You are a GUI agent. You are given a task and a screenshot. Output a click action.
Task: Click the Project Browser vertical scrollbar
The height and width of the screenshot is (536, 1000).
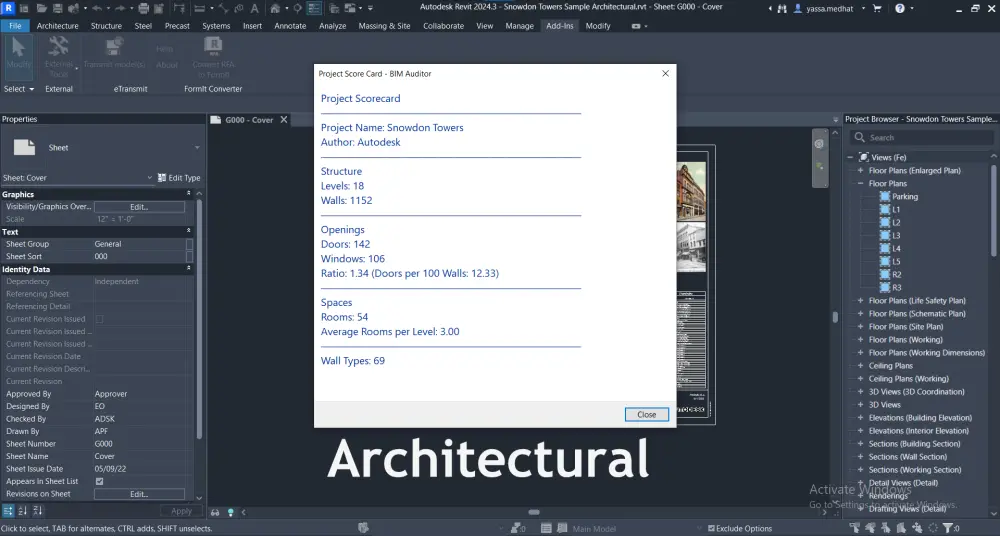coord(994,211)
